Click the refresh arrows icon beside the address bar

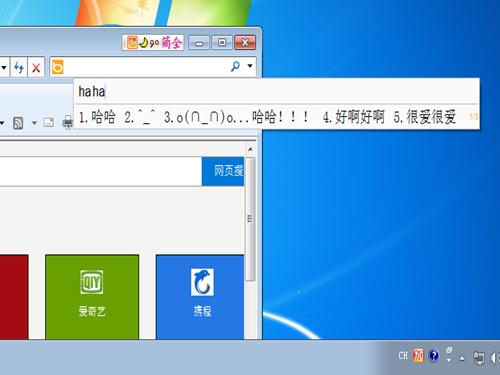click(x=19, y=68)
